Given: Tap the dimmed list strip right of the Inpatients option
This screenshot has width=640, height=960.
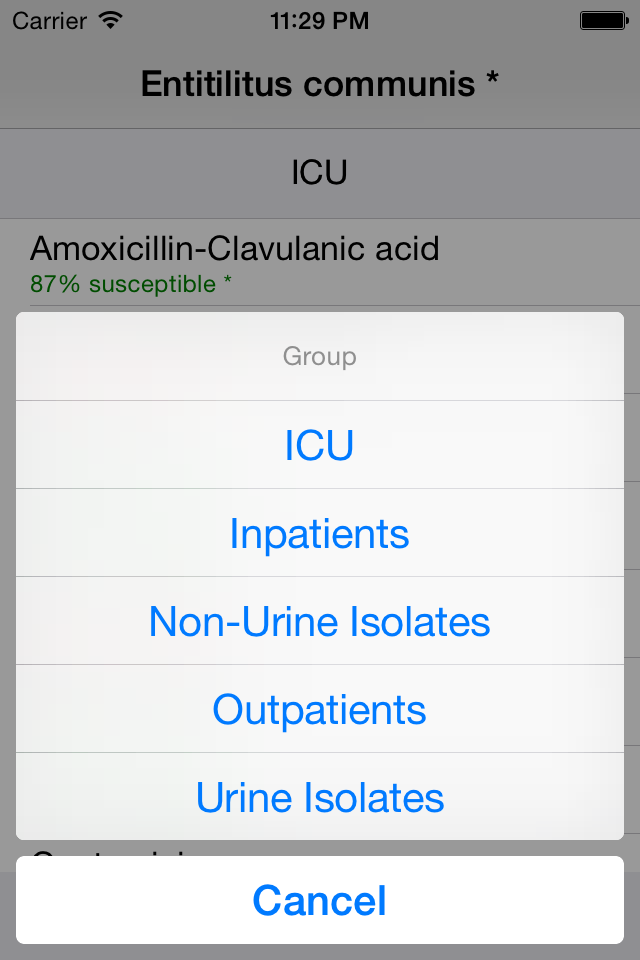Looking at the screenshot, I should [632, 533].
